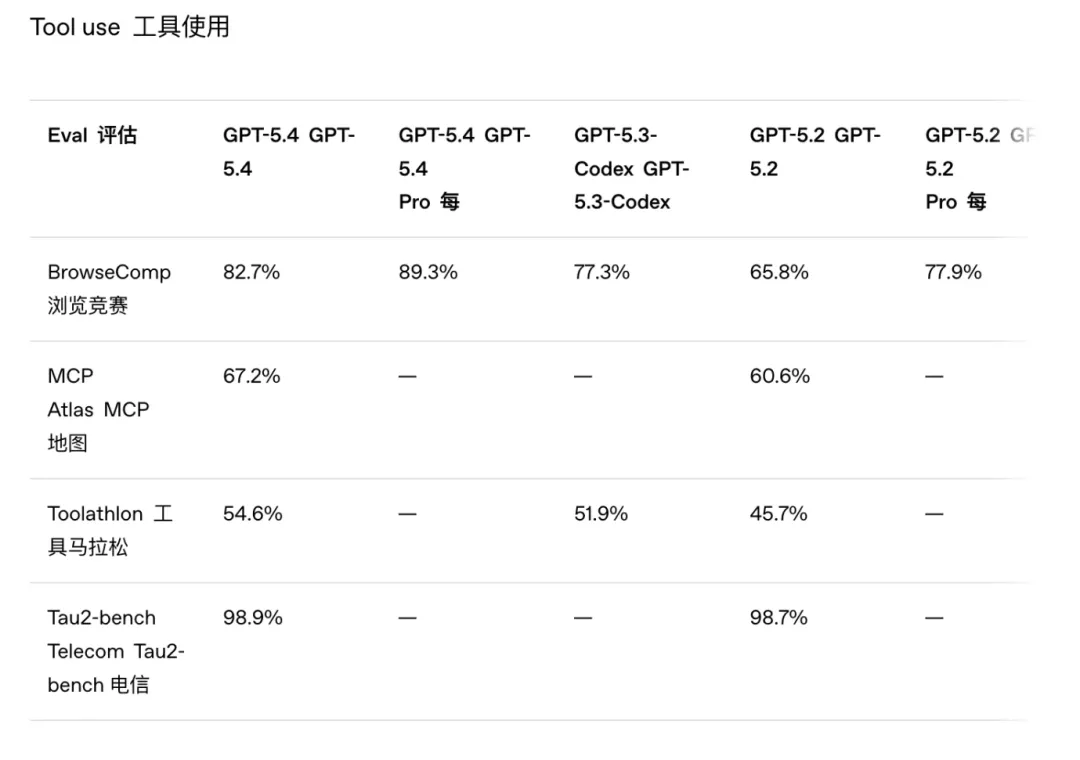Viewport: 1080px width, 760px height.
Task: Click the first GPT-5.4 column header
Action: tap(288, 152)
